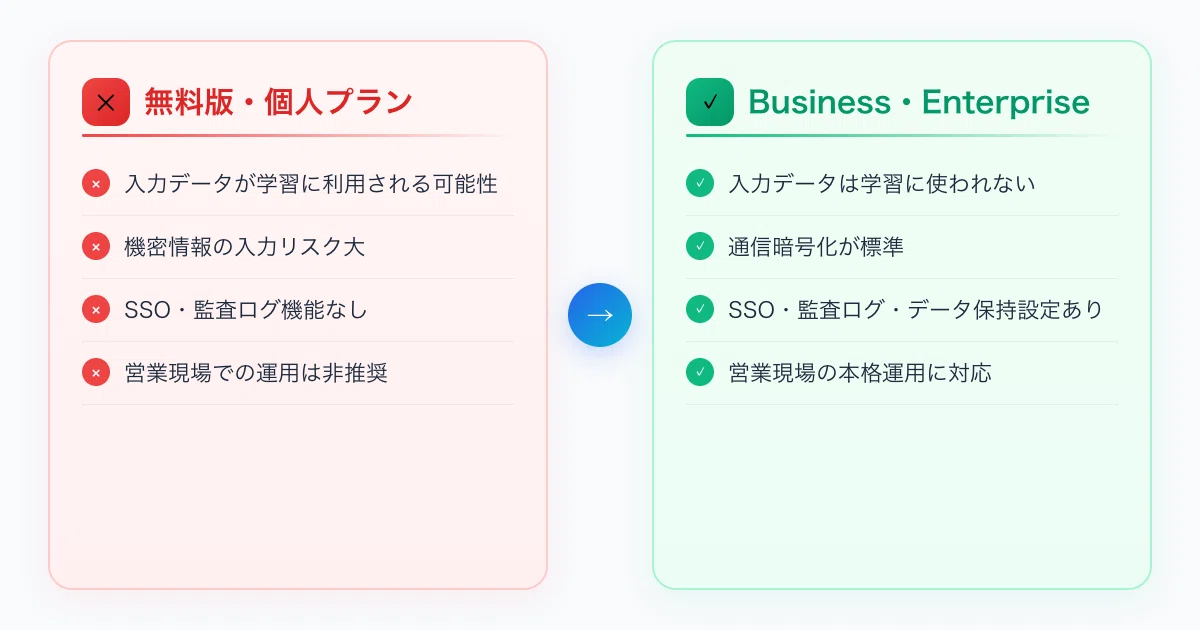Click the blue arrow circle between the cards

(600, 315)
